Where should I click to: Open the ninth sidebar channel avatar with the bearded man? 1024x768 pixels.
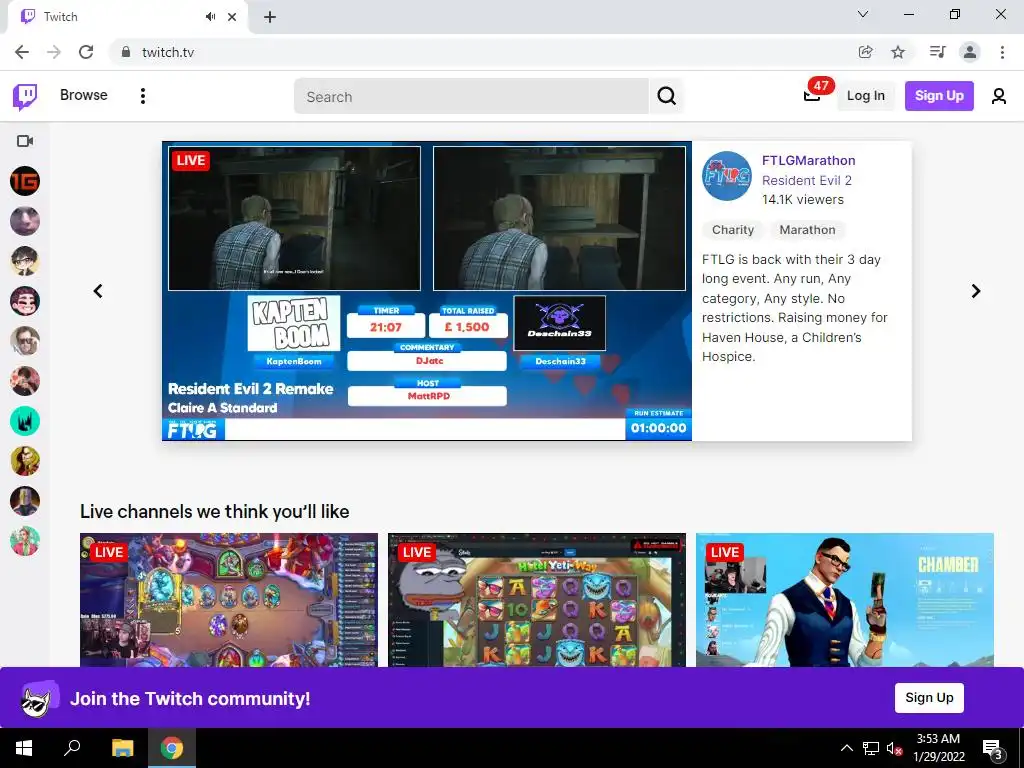(25, 501)
